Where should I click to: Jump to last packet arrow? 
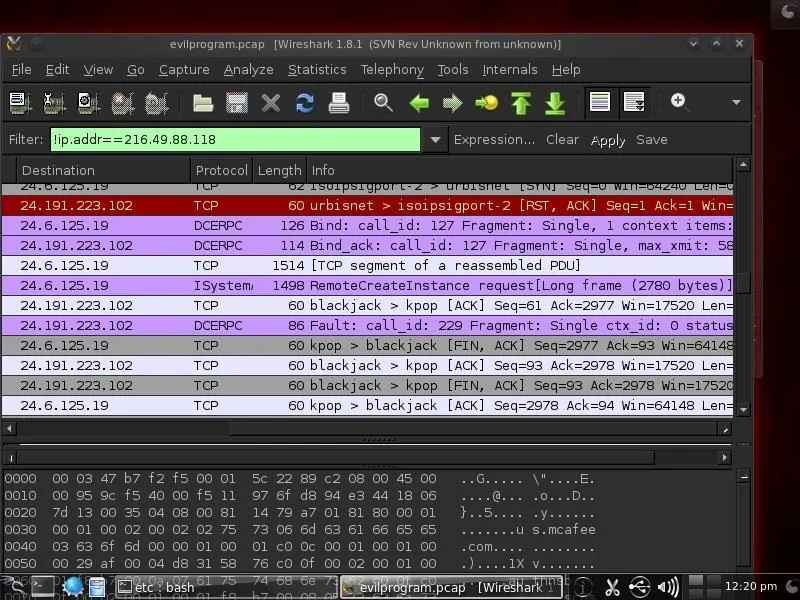(555, 103)
